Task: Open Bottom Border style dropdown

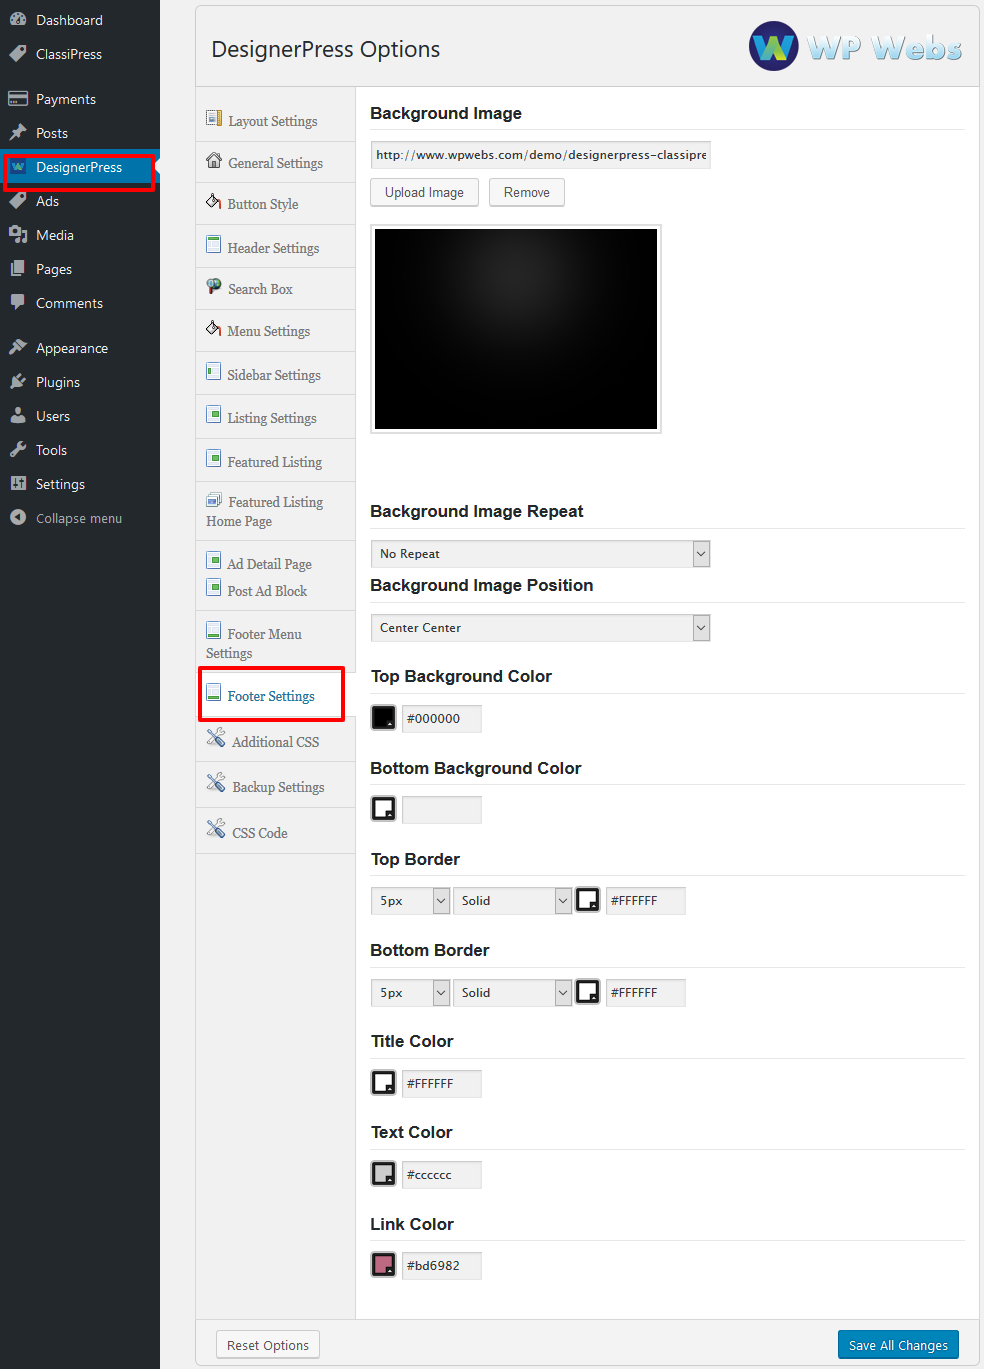Action: 512,993
